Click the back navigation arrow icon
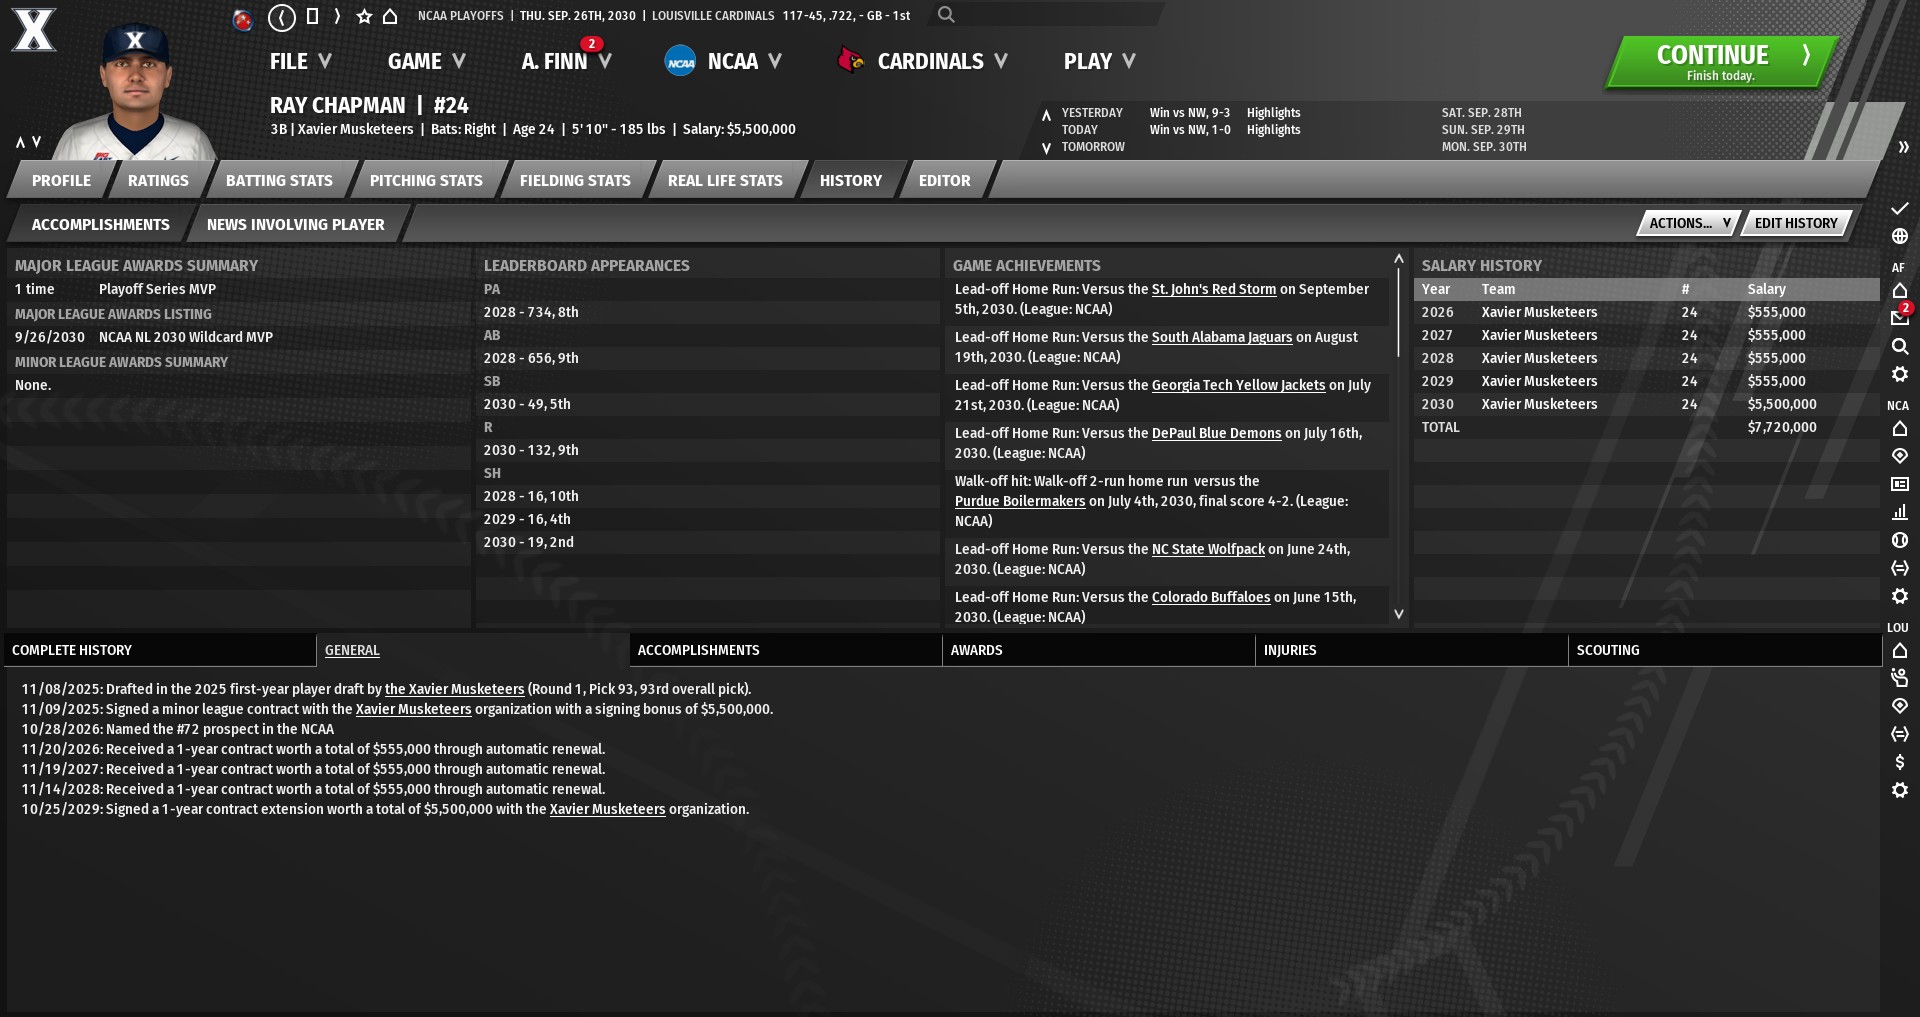Viewport: 1920px width, 1017px height. point(282,17)
